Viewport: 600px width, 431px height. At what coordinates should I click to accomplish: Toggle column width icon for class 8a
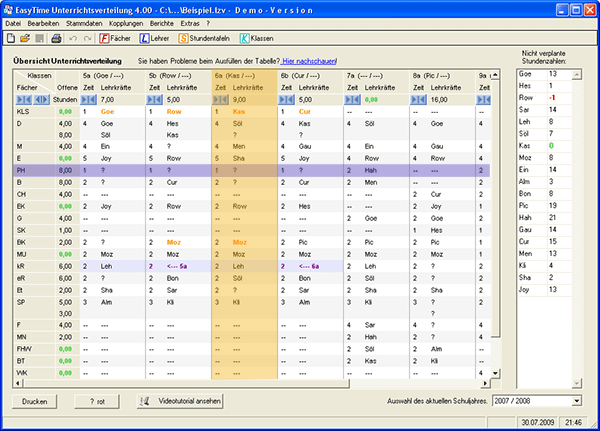point(418,100)
